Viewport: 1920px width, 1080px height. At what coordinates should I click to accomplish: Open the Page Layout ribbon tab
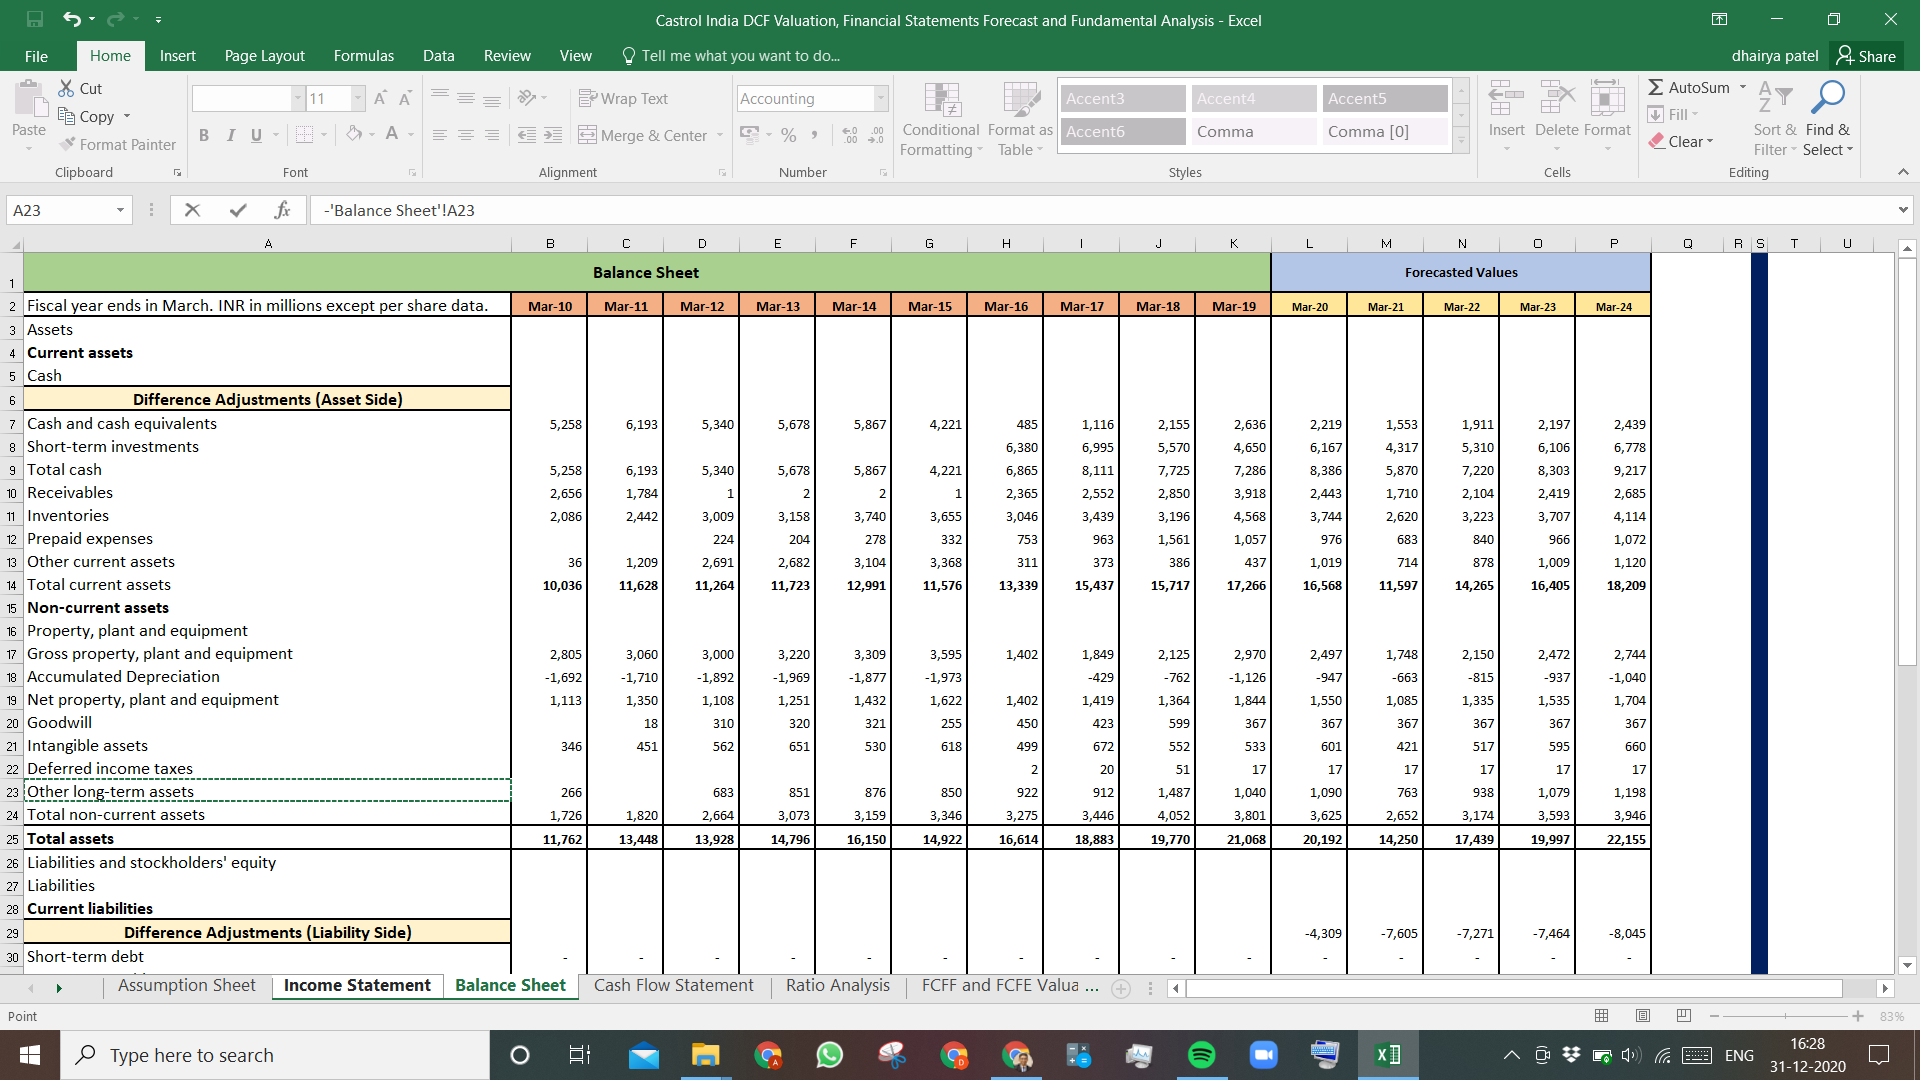point(264,56)
